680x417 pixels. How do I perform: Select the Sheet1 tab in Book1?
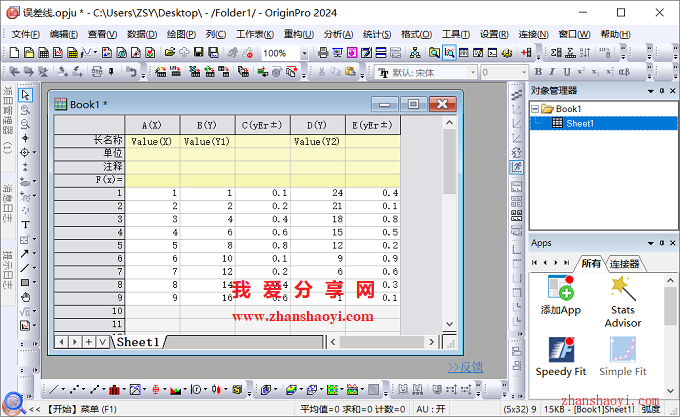(x=138, y=342)
